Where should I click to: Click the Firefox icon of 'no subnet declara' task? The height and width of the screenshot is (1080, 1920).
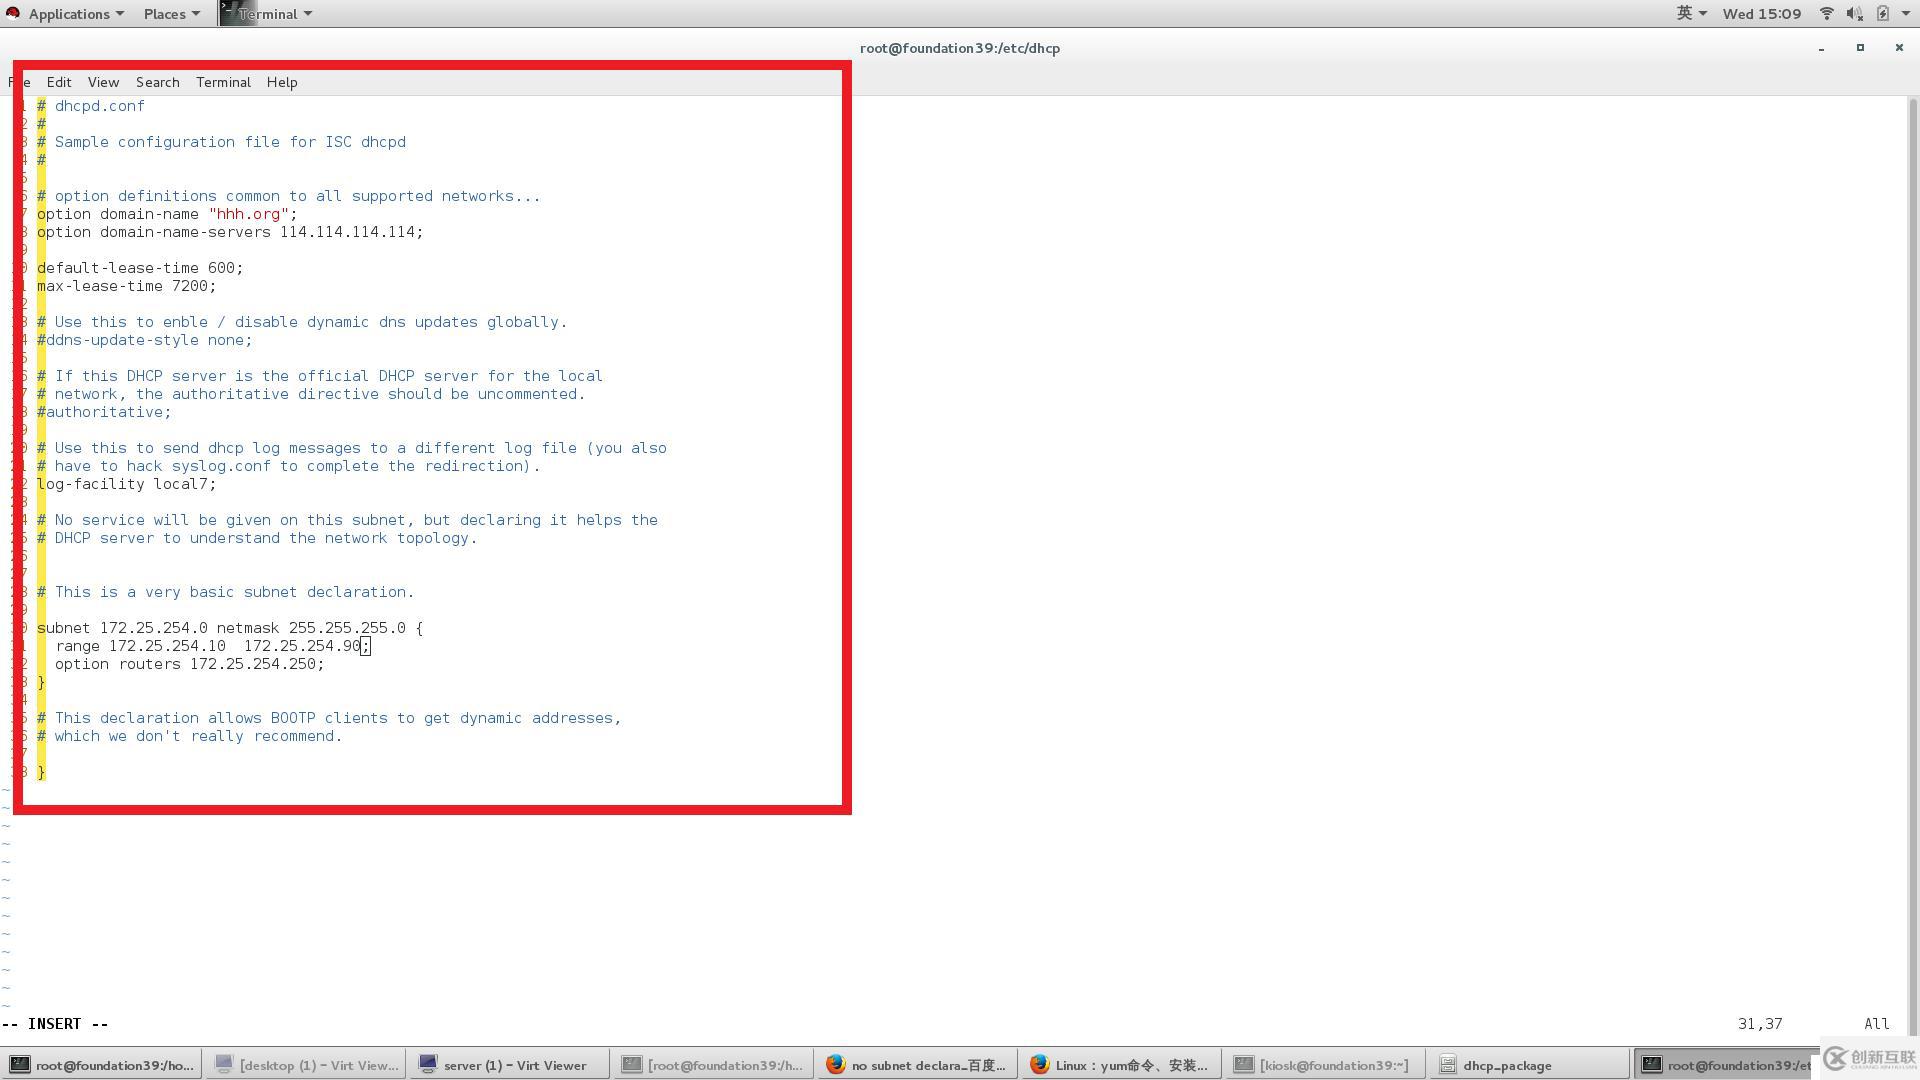pyautogui.click(x=836, y=1065)
